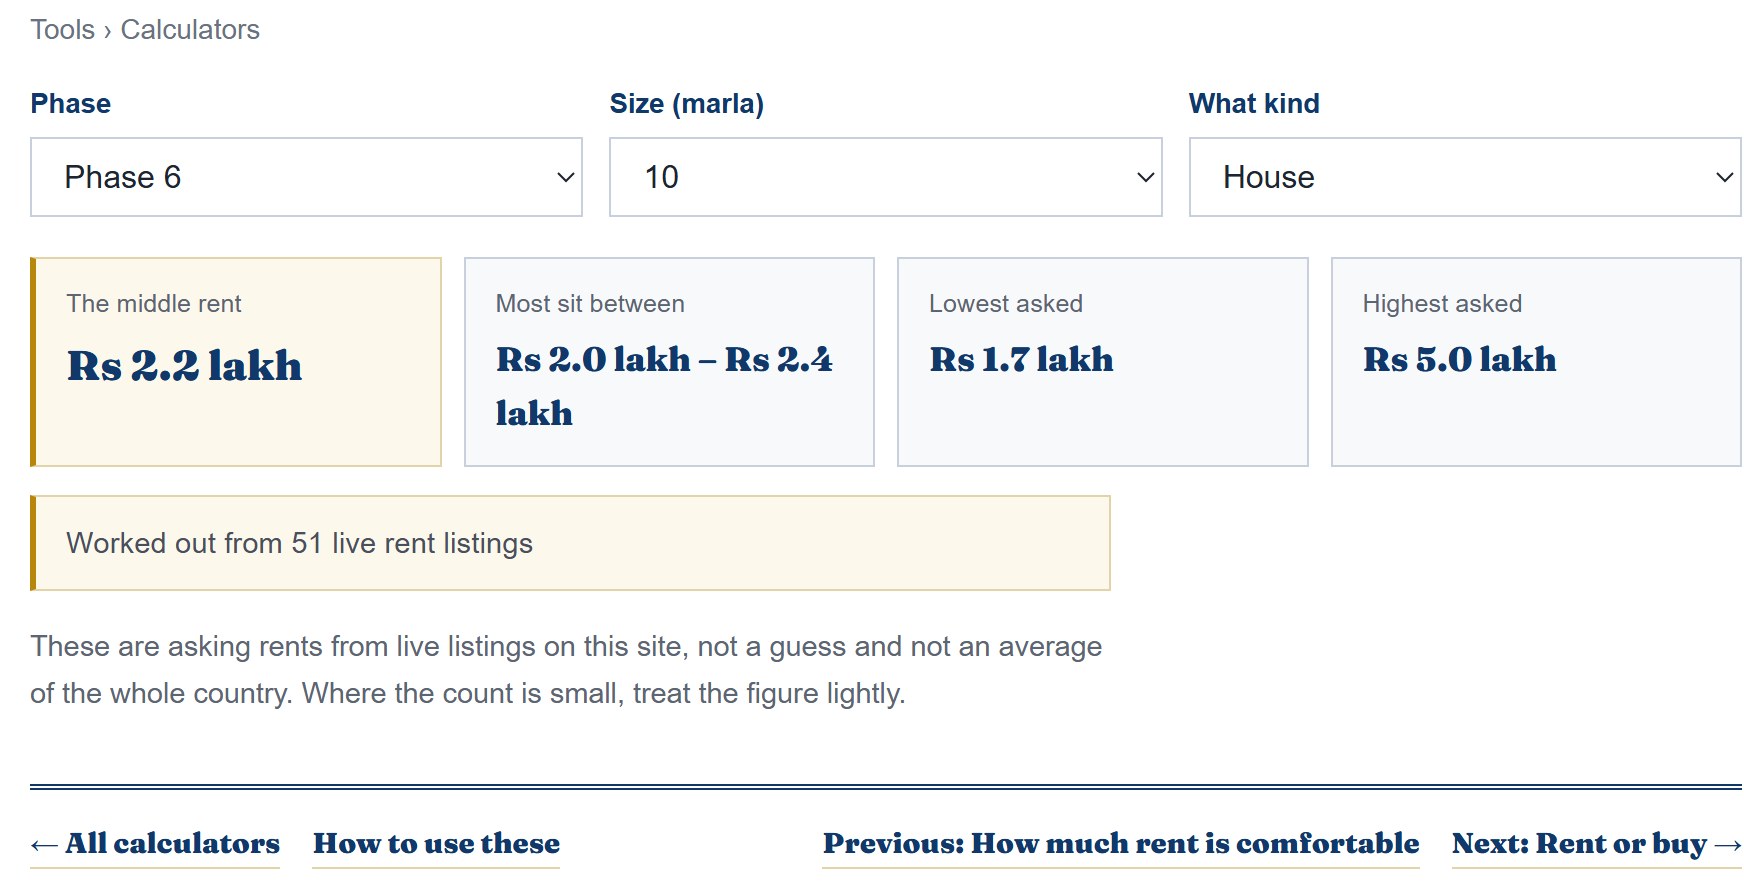Click the chevron arrow on House dropdown
This screenshot has height=896, width=1744.
(x=1724, y=177)
